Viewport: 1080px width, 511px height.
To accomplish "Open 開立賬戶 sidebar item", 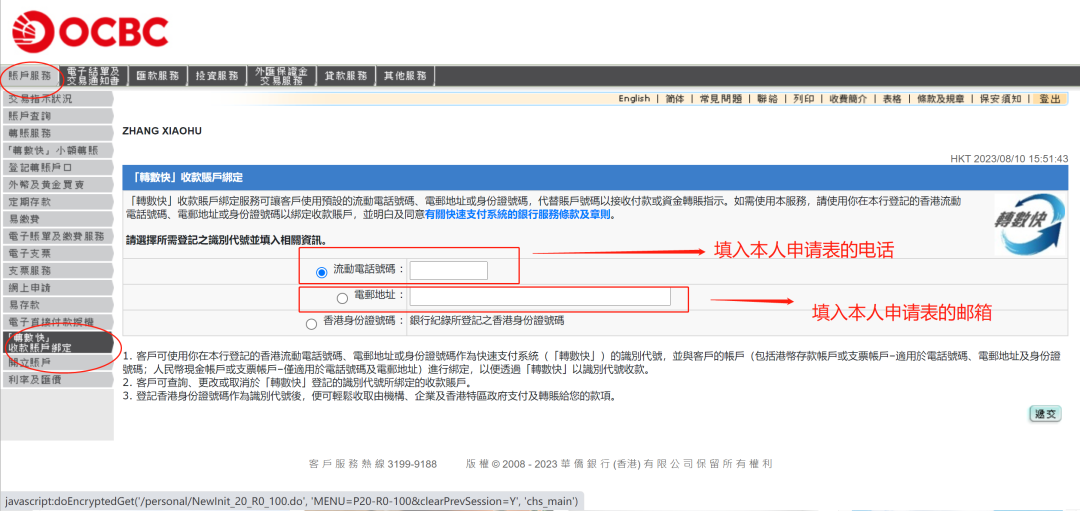I will 57,362.
